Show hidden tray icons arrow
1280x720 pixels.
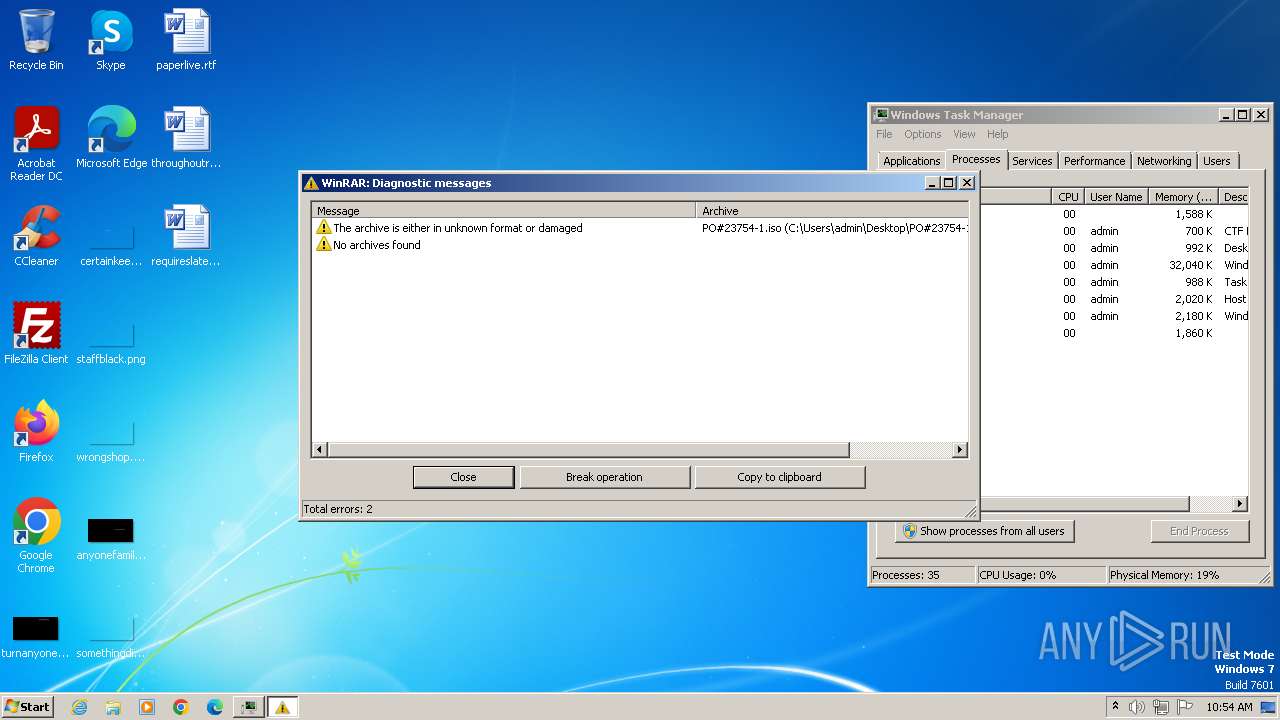1115,706
